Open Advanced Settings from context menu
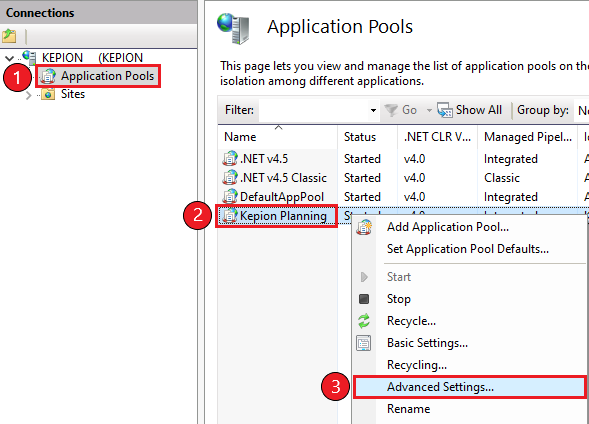Viewport: 589px width, 424px height. 470,387
